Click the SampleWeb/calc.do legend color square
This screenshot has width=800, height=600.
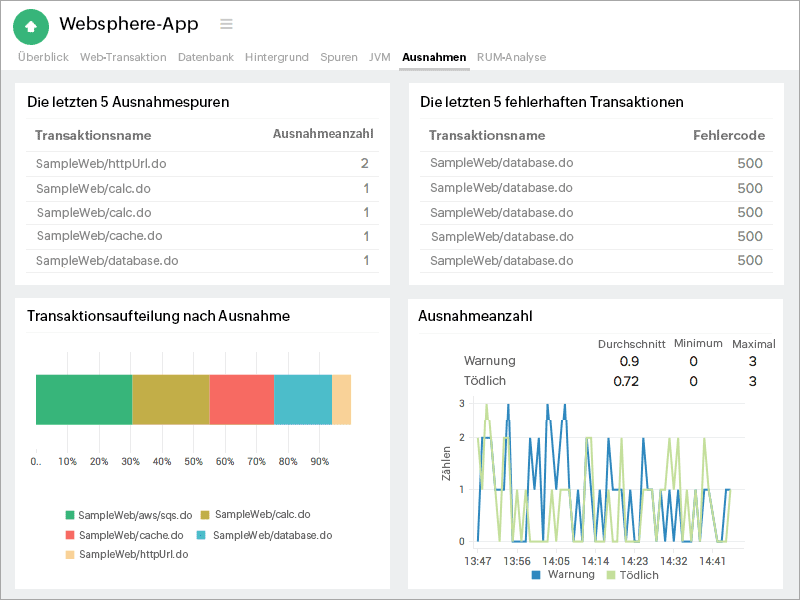pos(205,515)
